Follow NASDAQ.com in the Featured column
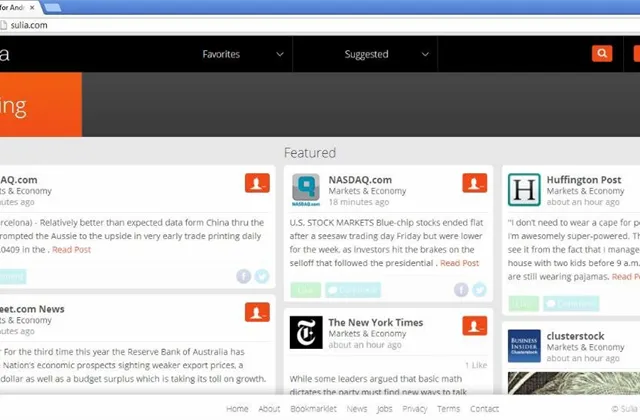The width and height of the screenshot is (640, 420). (475, 183)
